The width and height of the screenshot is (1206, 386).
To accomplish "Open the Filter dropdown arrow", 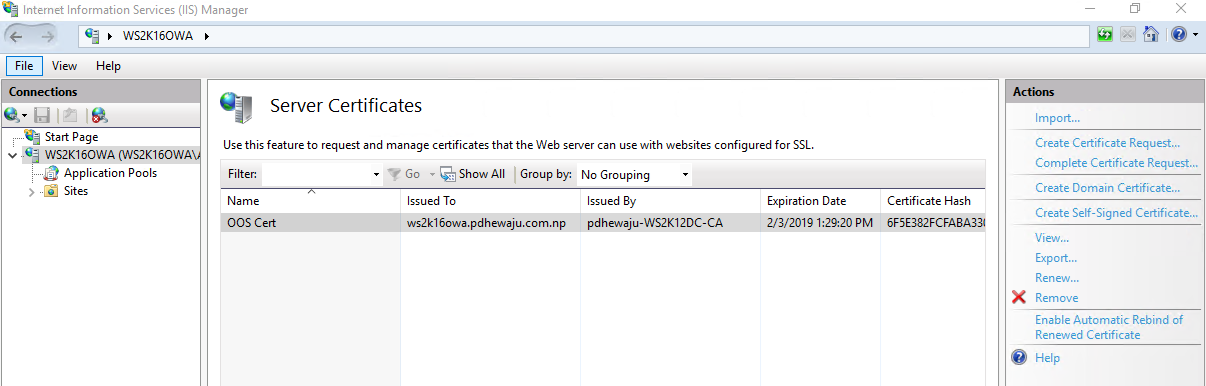I will [376, 175].
